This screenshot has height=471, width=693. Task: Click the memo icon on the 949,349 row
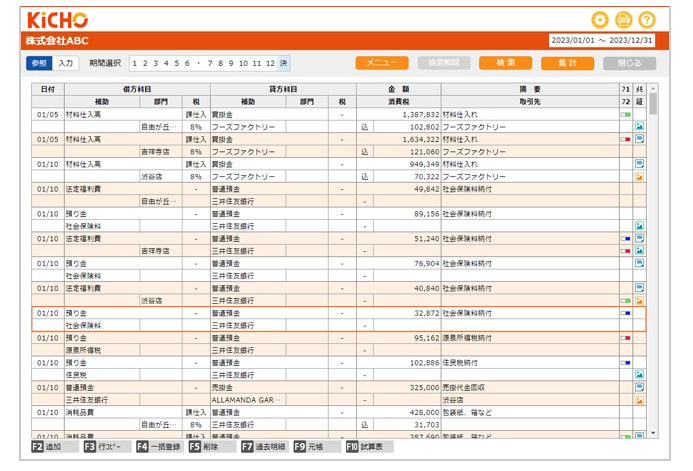pos(639,164)
